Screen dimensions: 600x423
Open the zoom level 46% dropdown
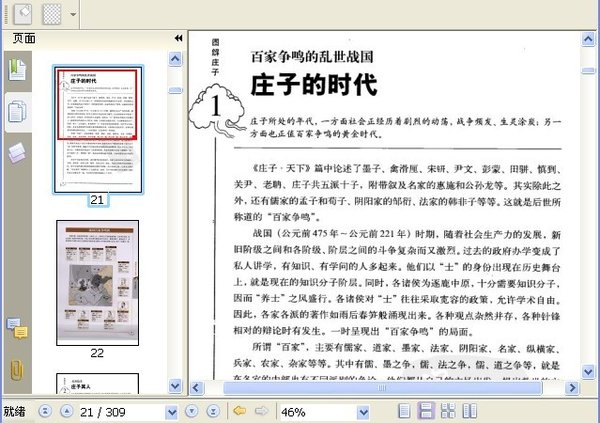pyautogui.click(x=364, y=412)
